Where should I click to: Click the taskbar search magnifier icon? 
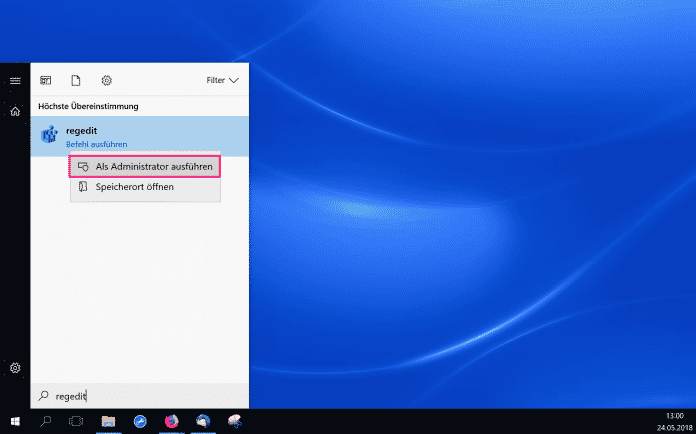(x=46, y=422)
